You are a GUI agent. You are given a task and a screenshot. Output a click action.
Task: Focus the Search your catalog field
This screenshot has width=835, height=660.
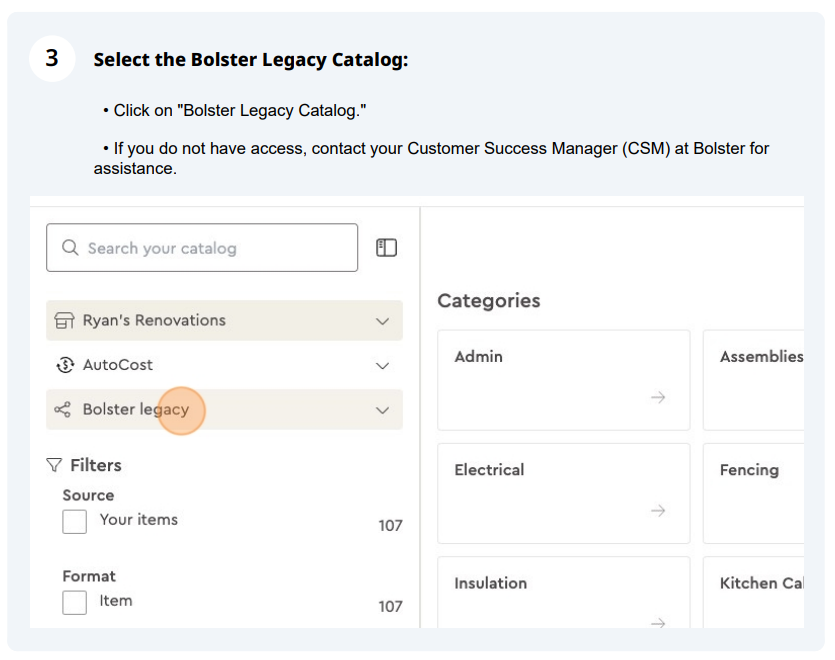tap(202, 248)
